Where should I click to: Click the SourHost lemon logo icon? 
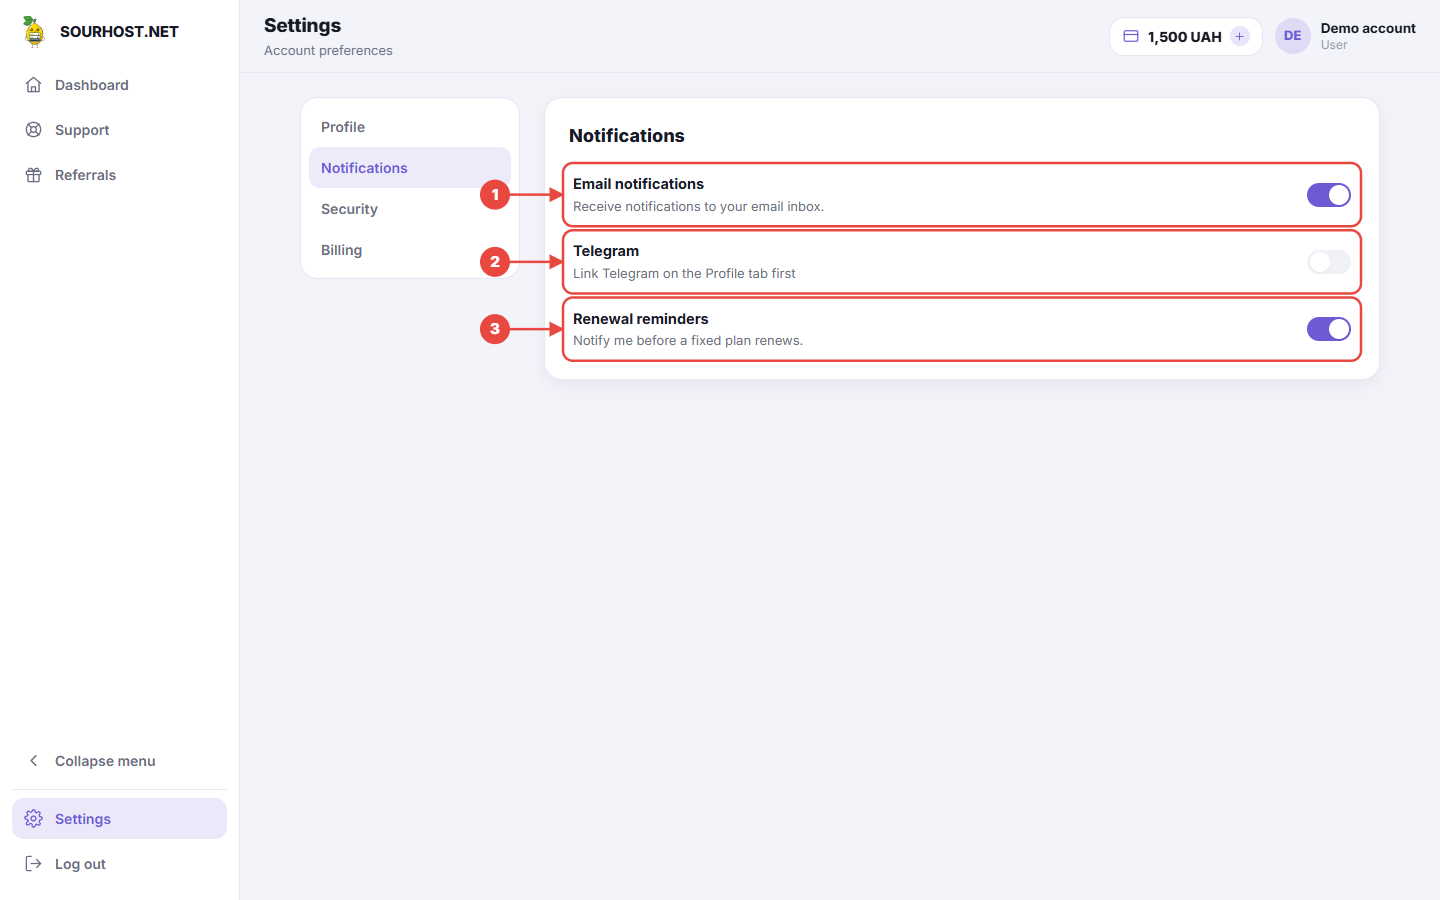click(34, 32)
